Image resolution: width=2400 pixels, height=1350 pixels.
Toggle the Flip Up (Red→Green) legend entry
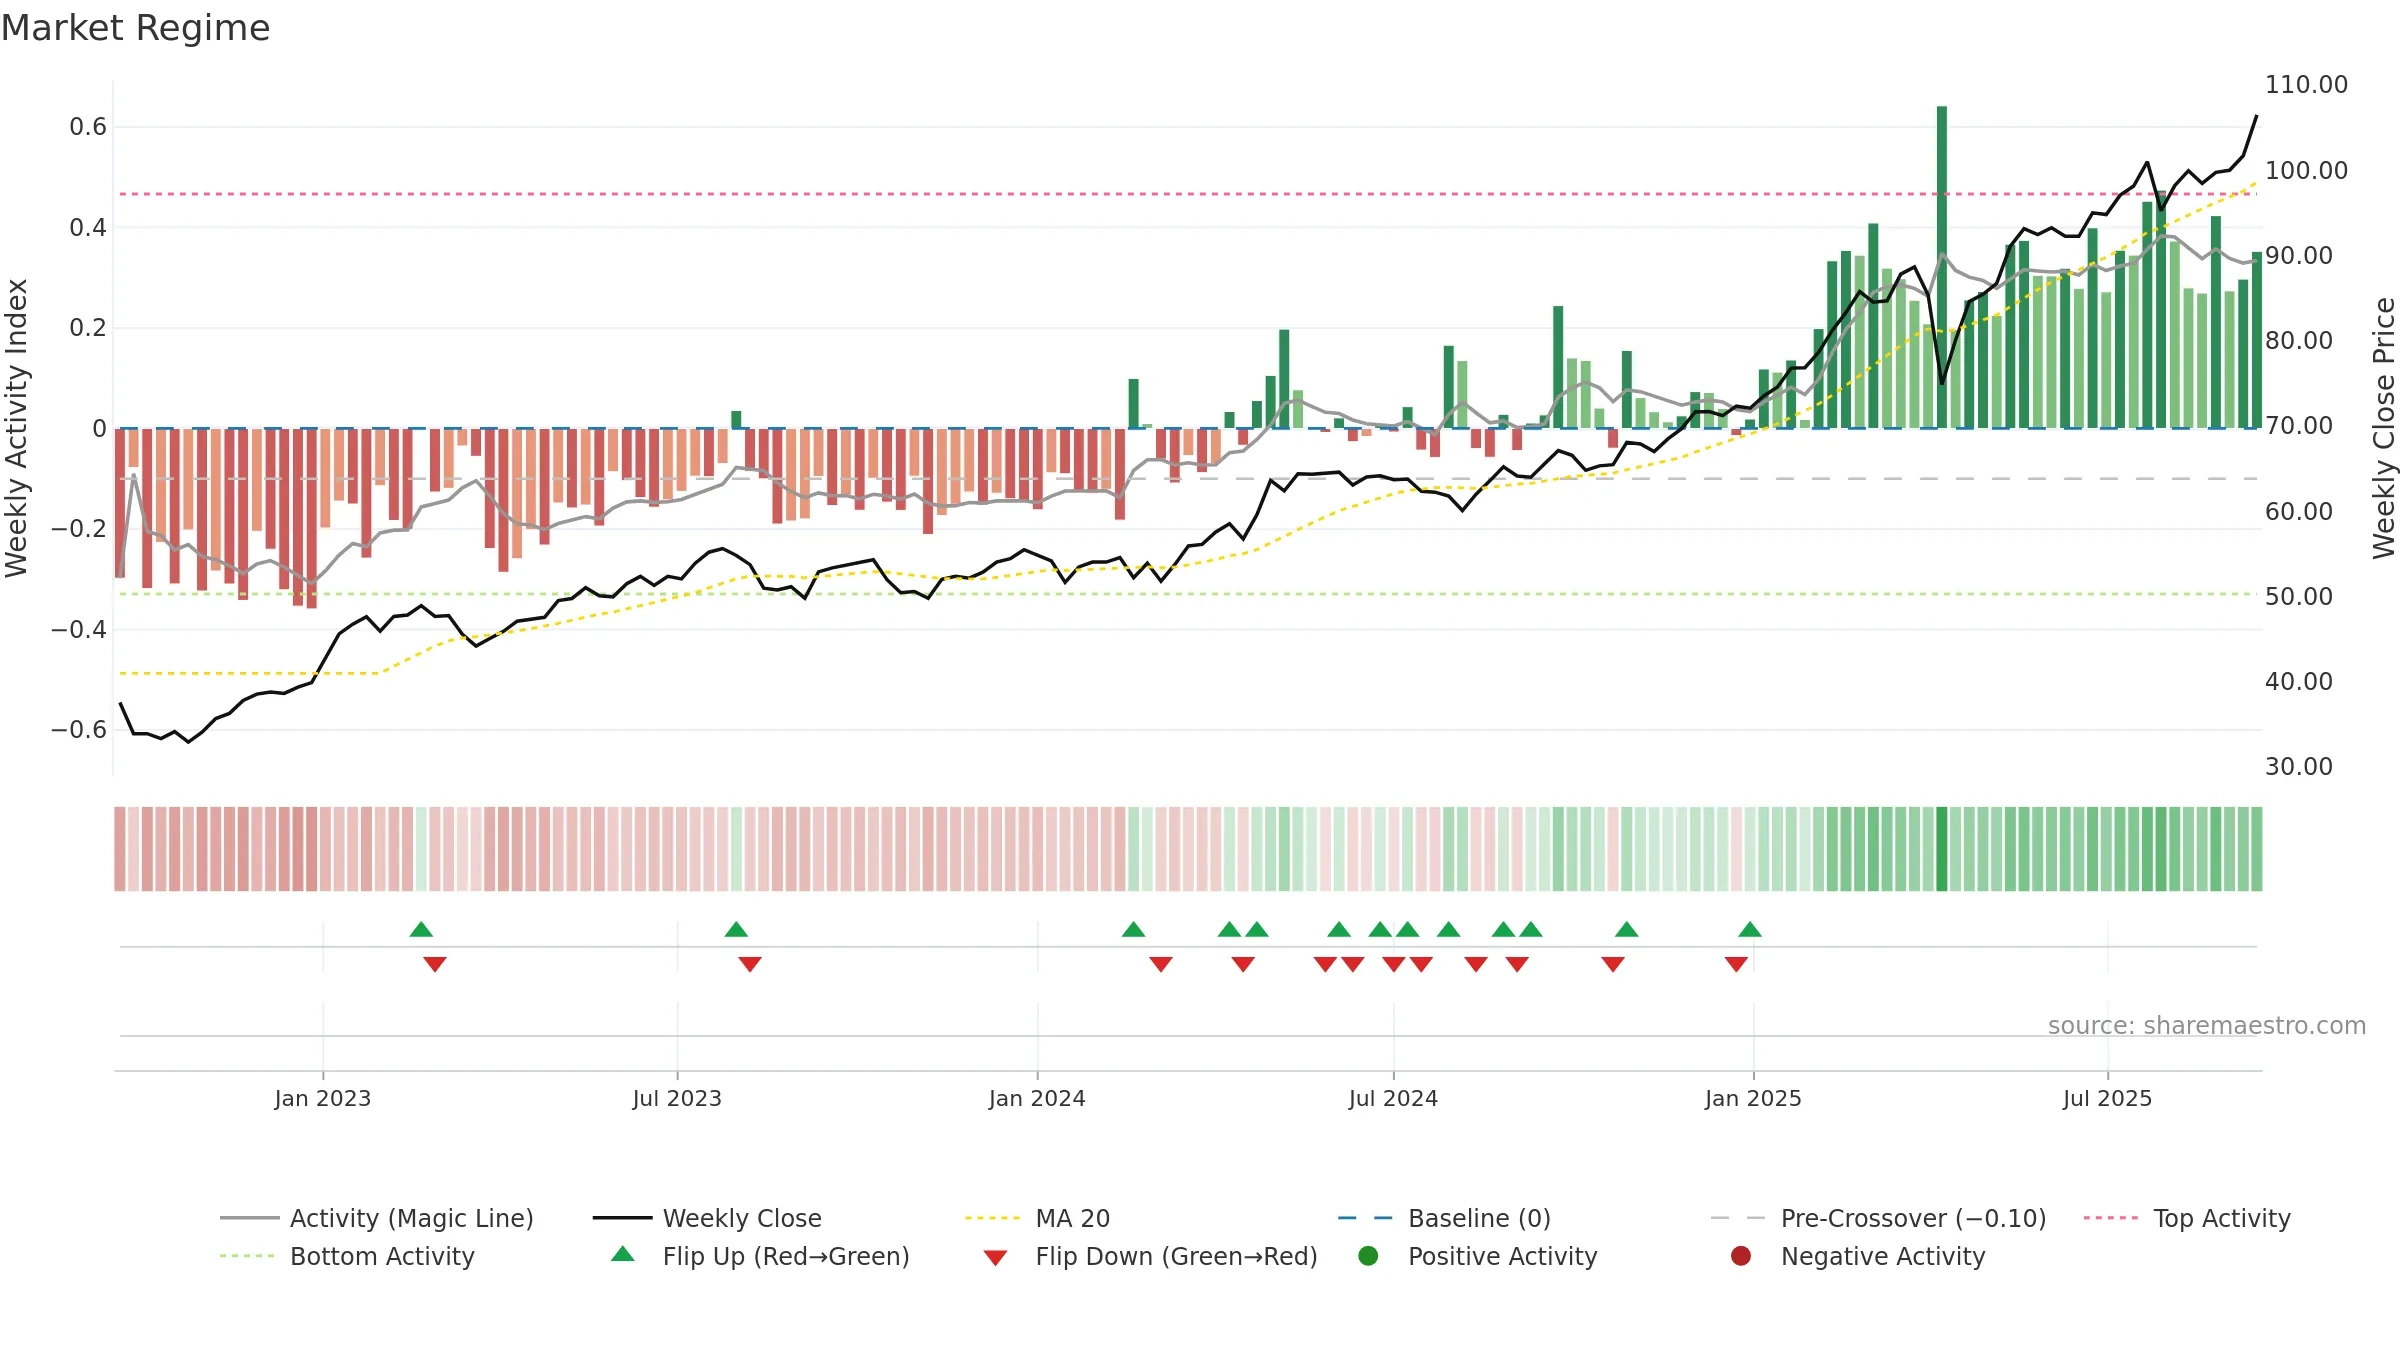point(761,1256)
